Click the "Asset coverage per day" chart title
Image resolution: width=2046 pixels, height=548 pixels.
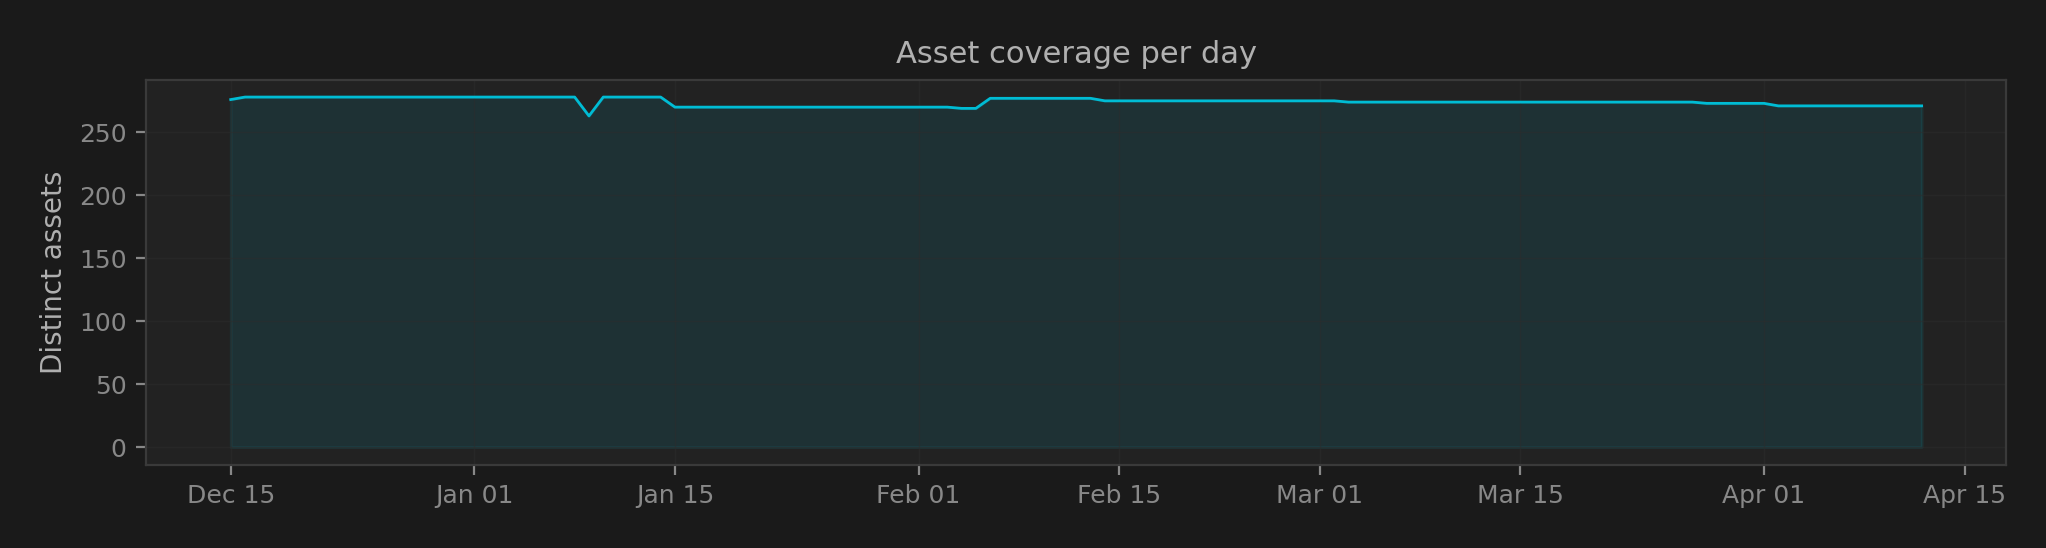[x=1075, y=53]
